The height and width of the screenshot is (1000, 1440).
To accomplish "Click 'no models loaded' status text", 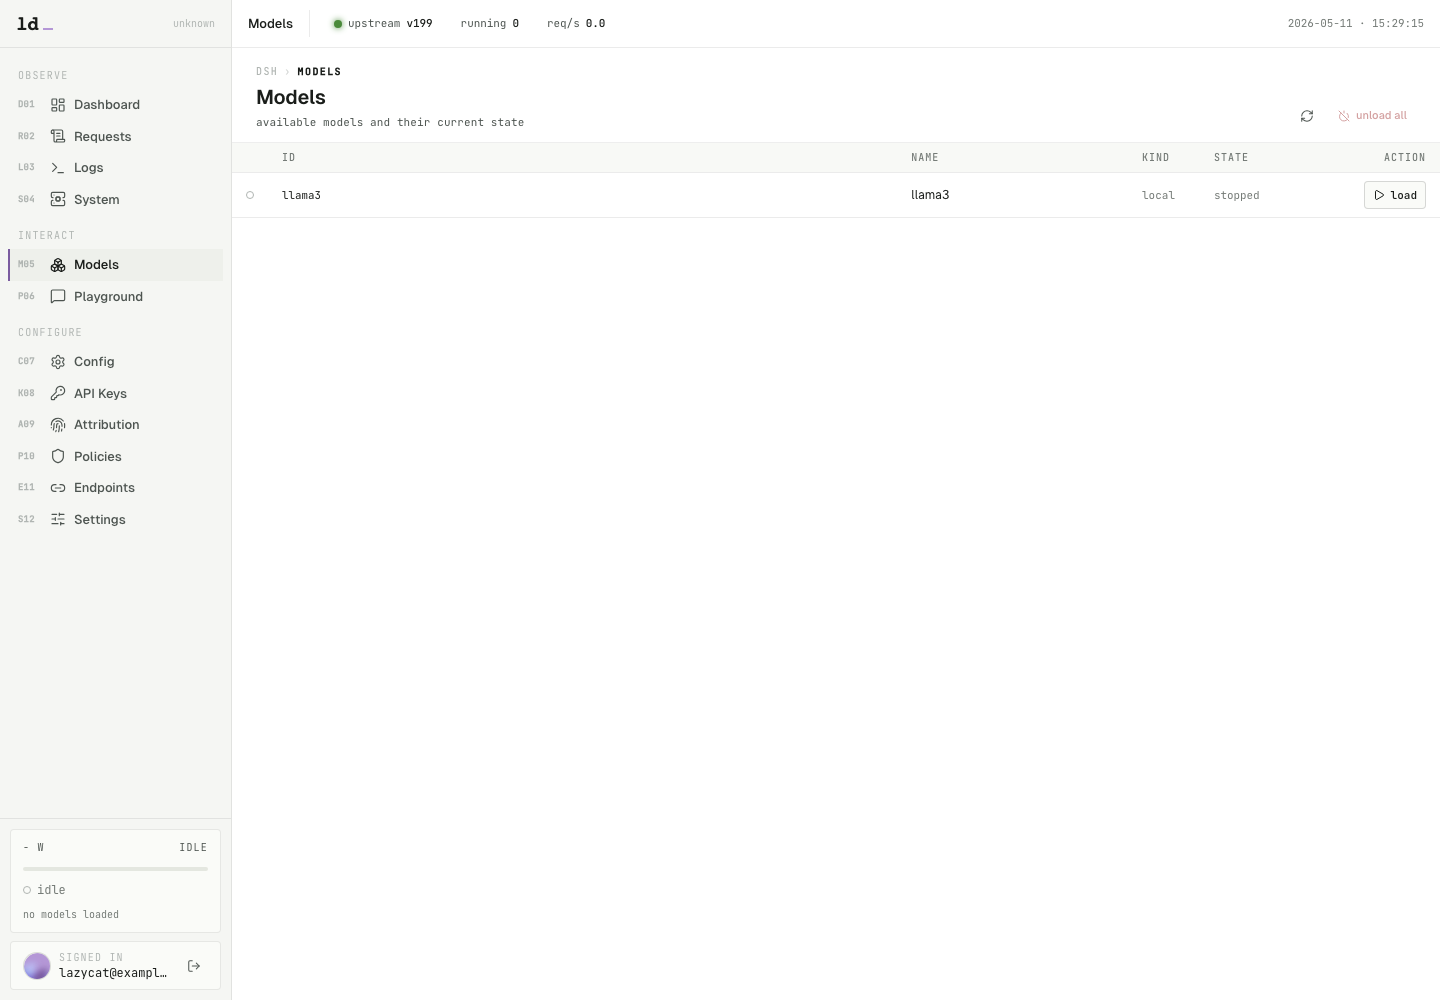I will [x=71, y=915].
